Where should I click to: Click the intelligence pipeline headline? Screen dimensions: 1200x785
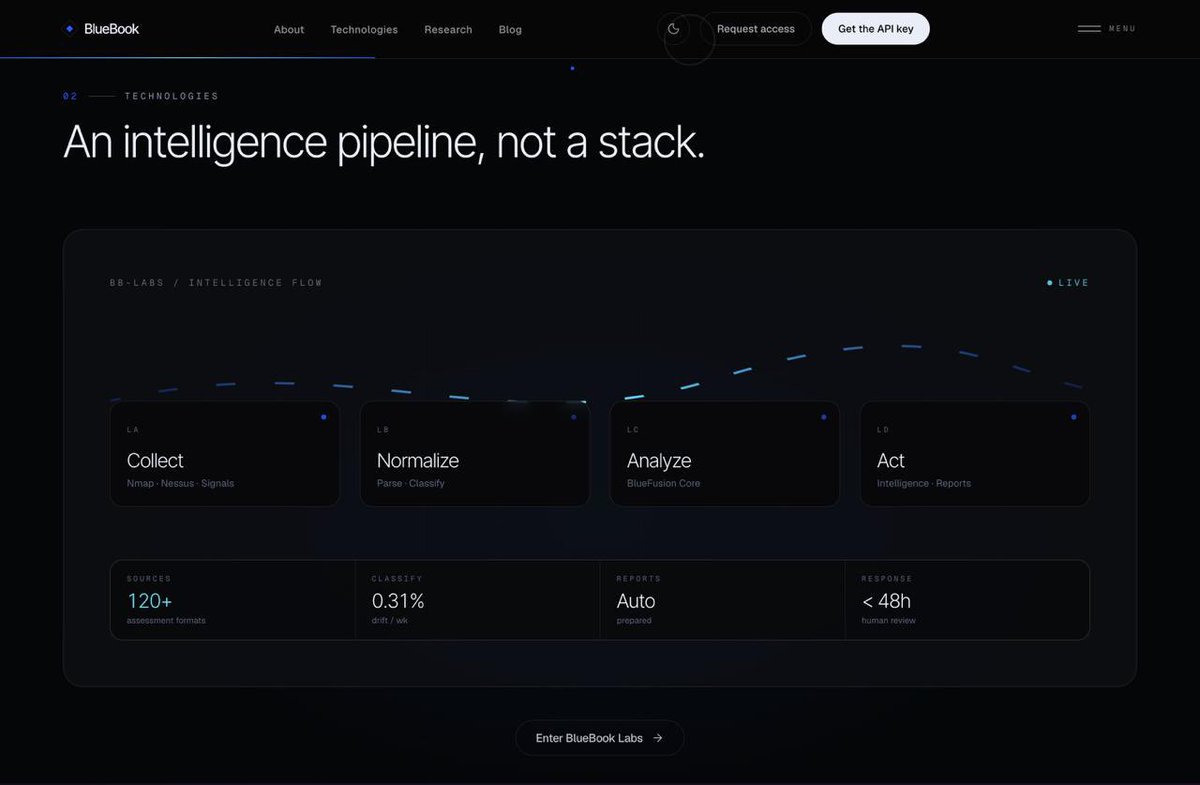pyautogui.click(x=384, y=142)
